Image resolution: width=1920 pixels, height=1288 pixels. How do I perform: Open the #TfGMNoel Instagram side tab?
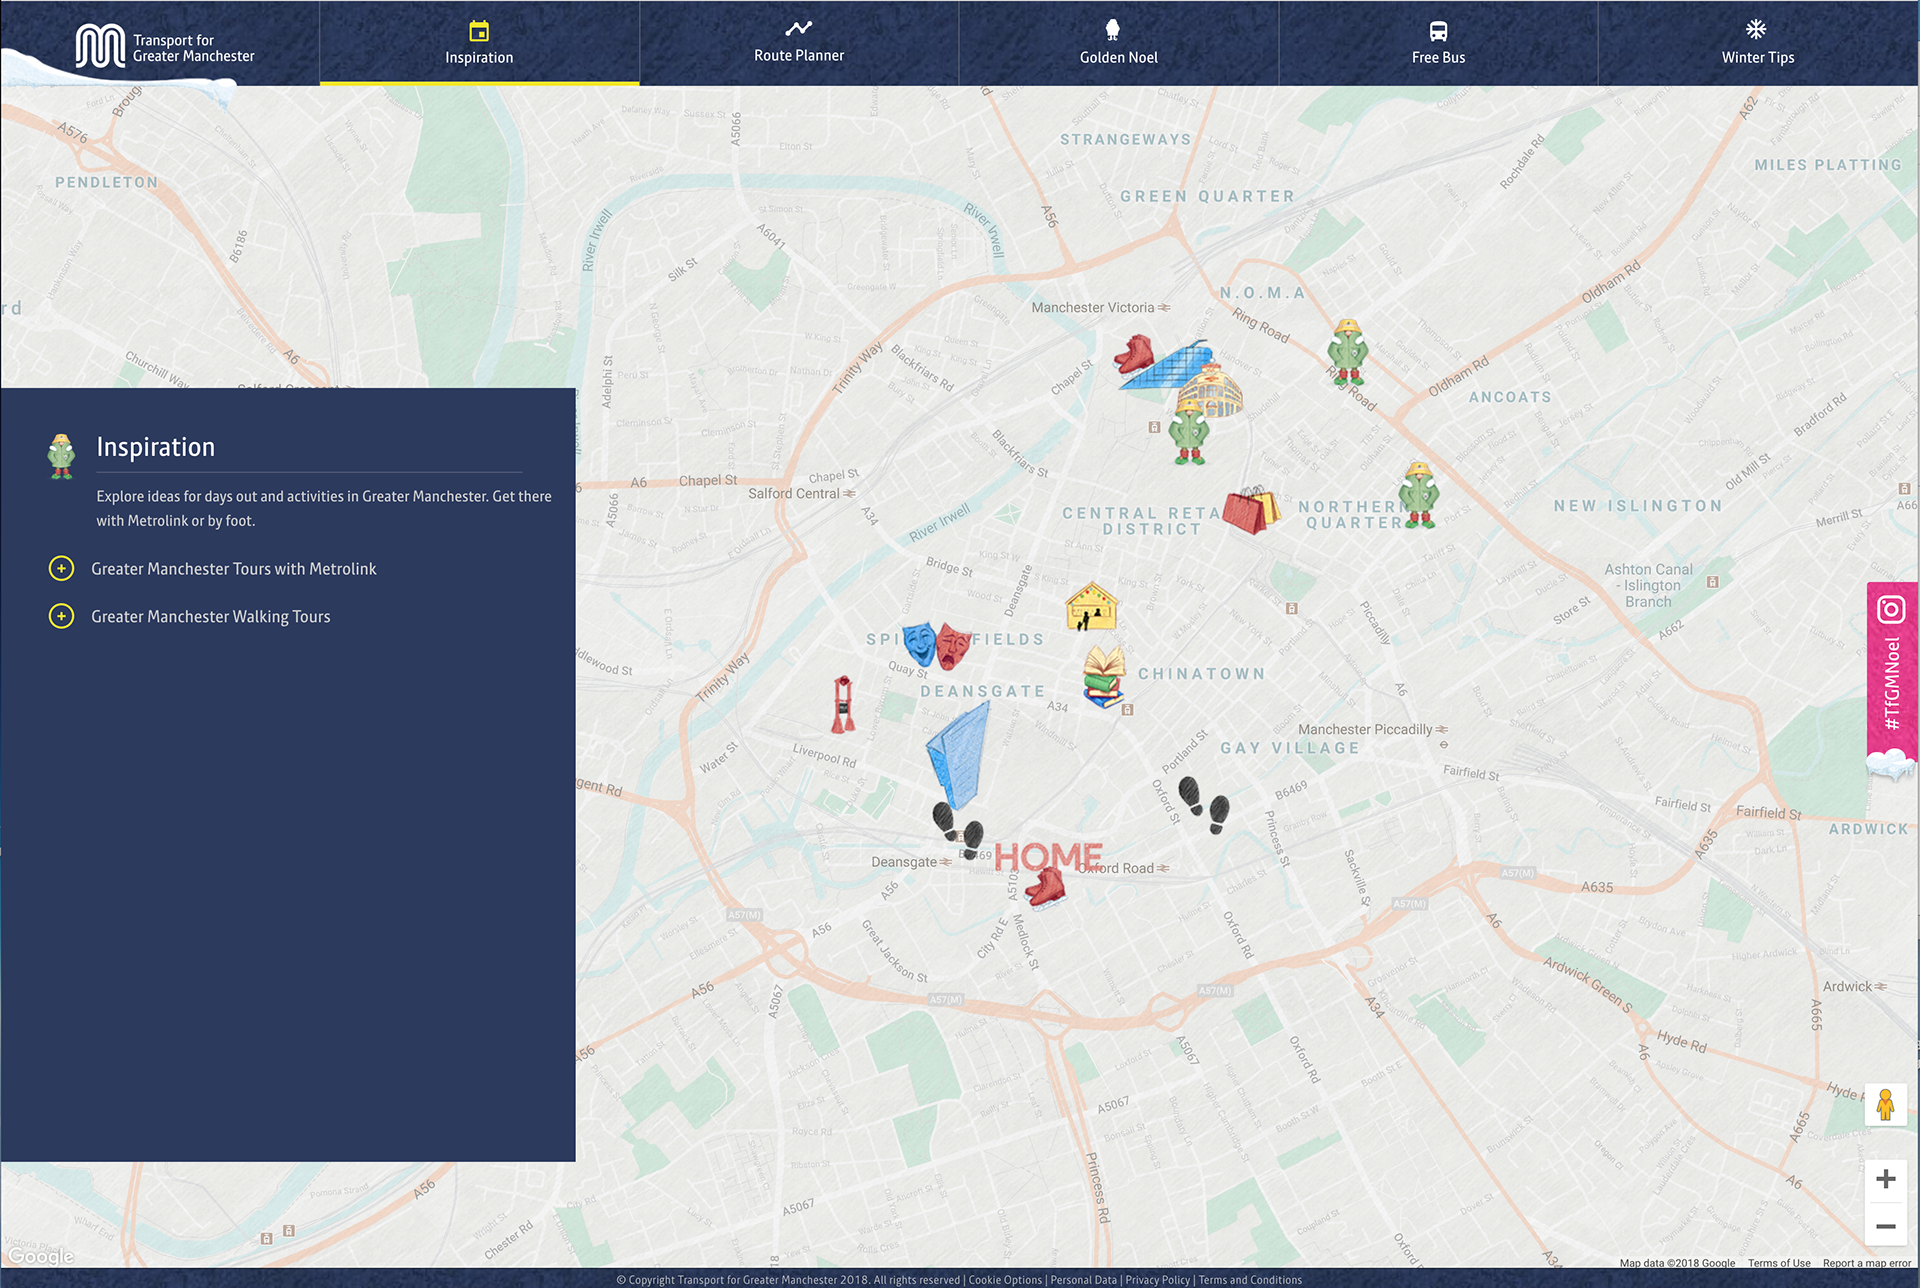tap(1891, 670)
